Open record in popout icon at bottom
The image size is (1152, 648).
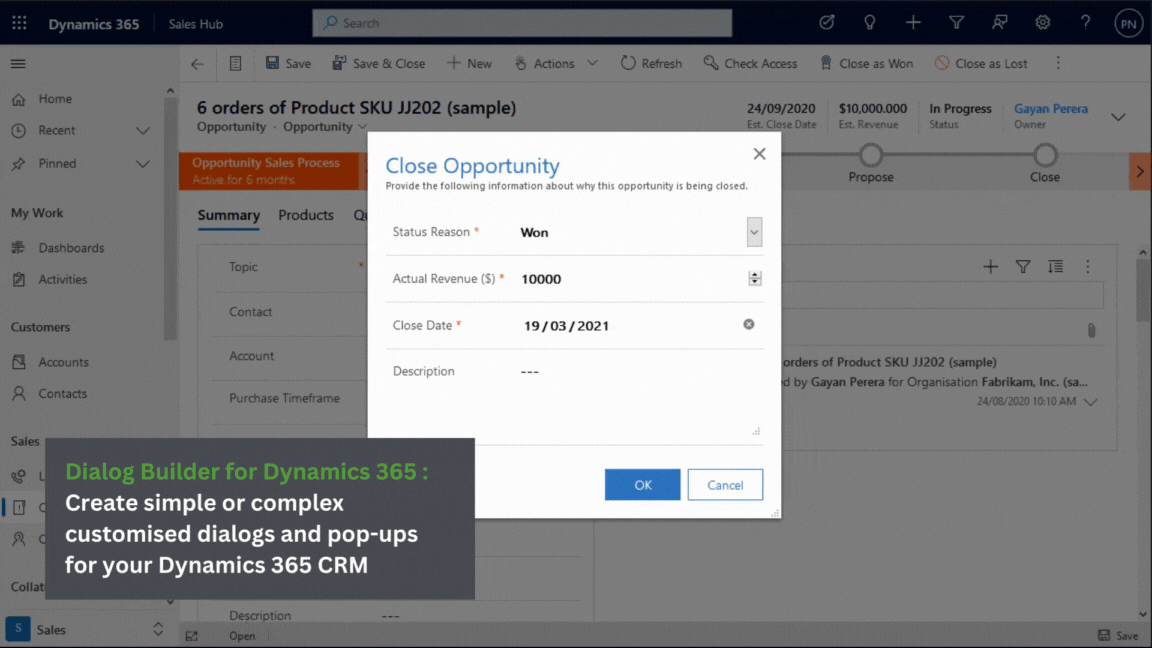[x=192, y=636]
